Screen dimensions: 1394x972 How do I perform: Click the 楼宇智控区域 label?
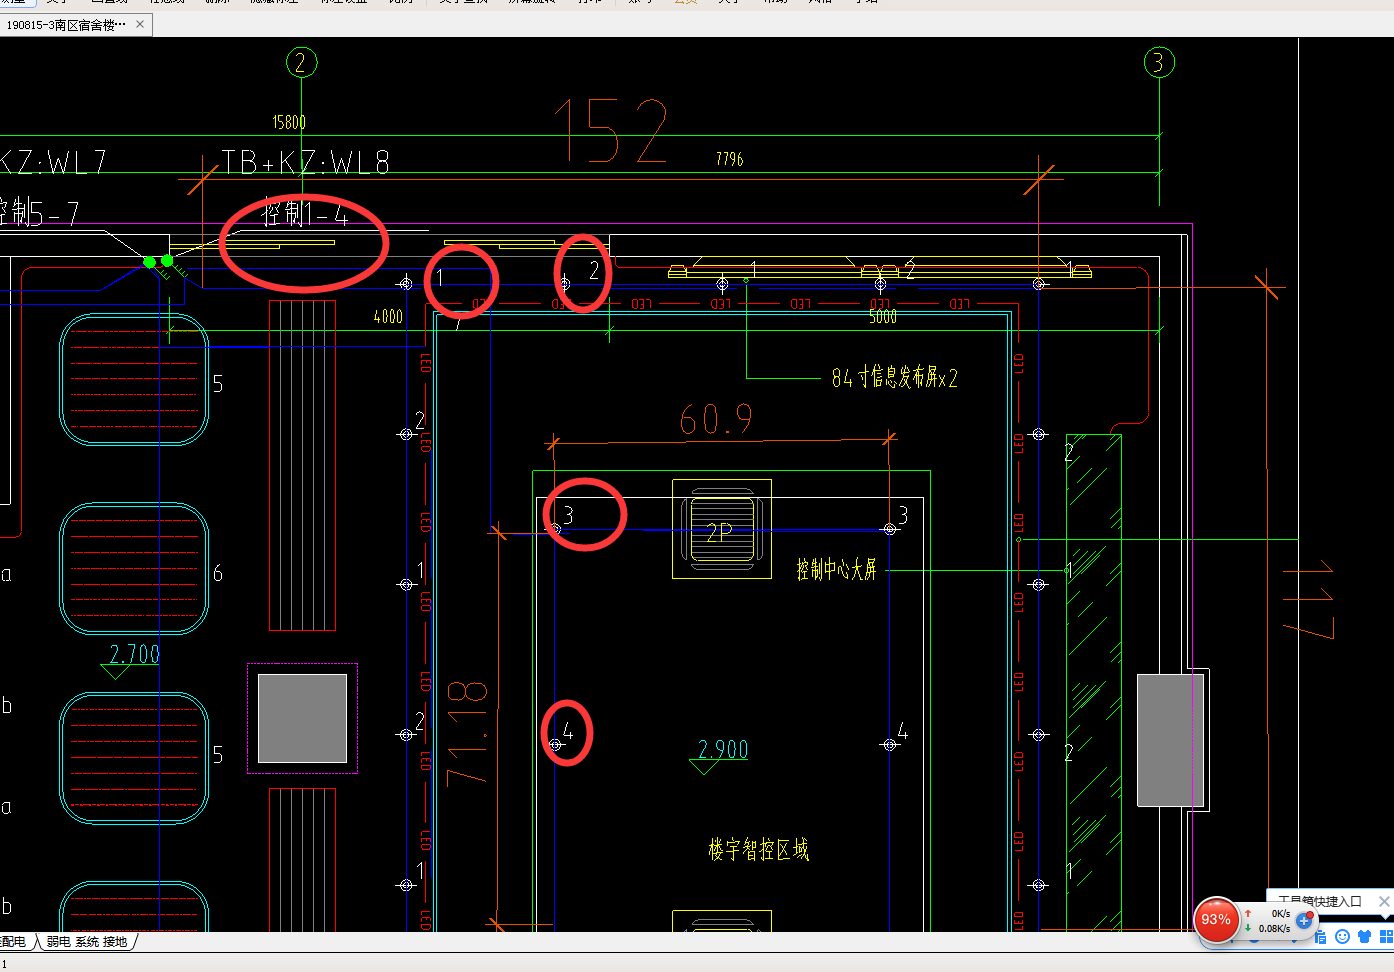tap(759, 850)
